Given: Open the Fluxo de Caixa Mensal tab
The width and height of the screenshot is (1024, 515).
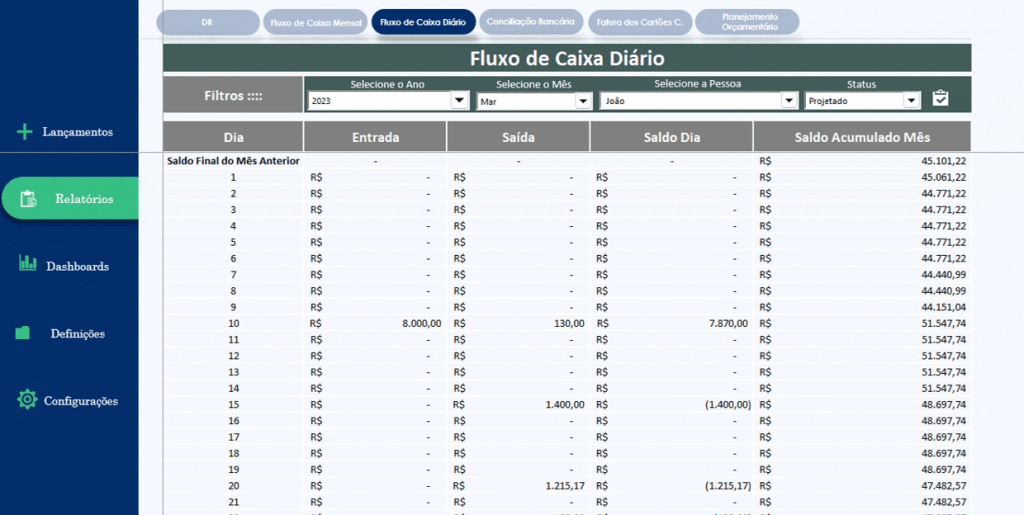Looking at the screenshot, I should click(x=315, y=22).
